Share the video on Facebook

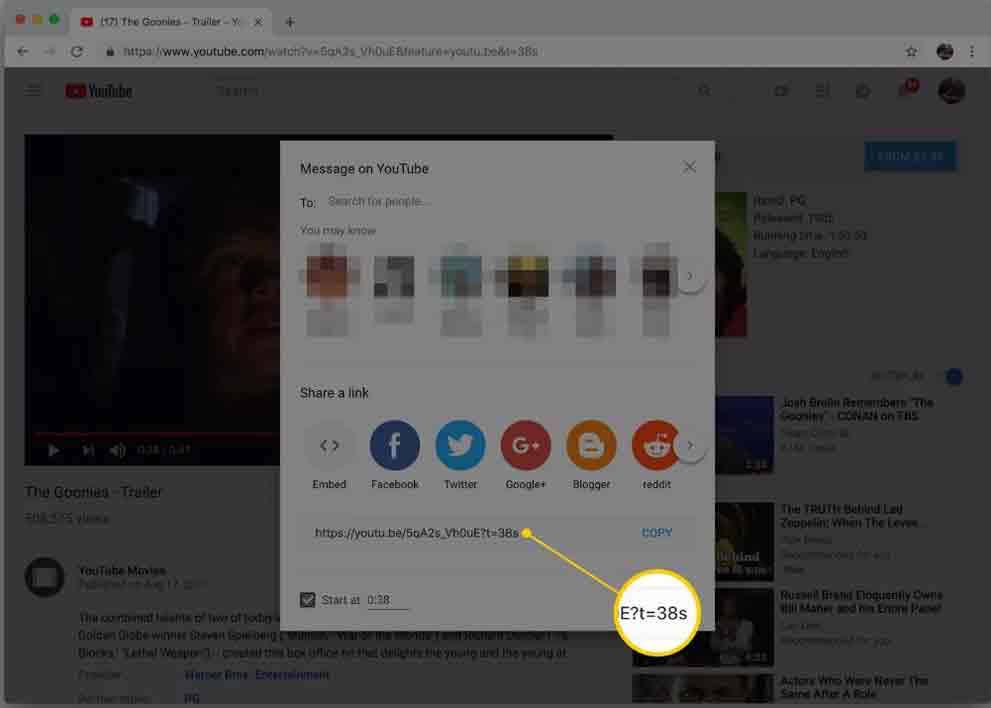[395, 446]
